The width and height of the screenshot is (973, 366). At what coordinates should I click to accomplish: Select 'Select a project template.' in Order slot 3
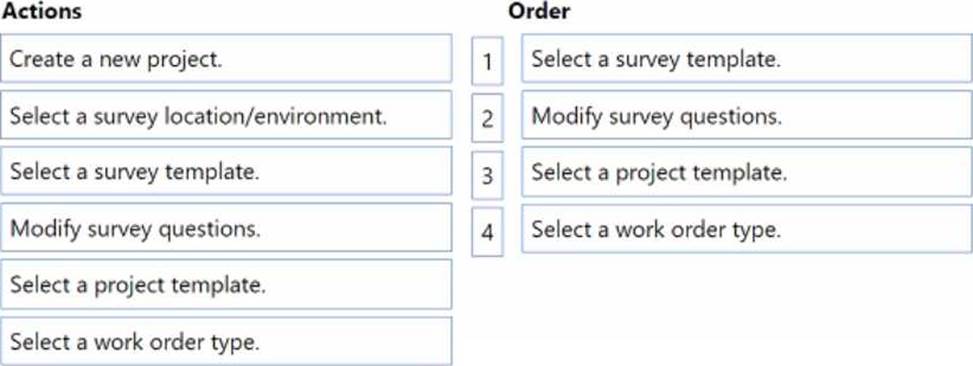coord(747,172)
